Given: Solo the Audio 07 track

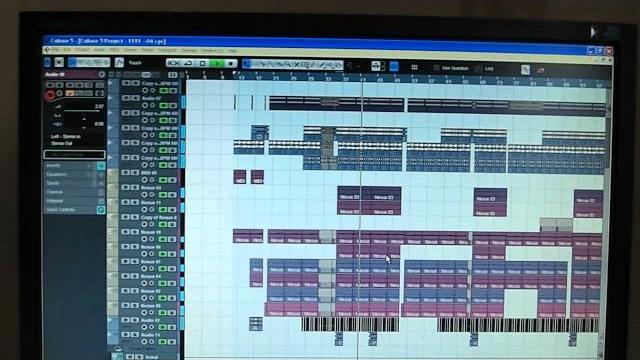Looking at the screenshot, I should click(135, 98).
